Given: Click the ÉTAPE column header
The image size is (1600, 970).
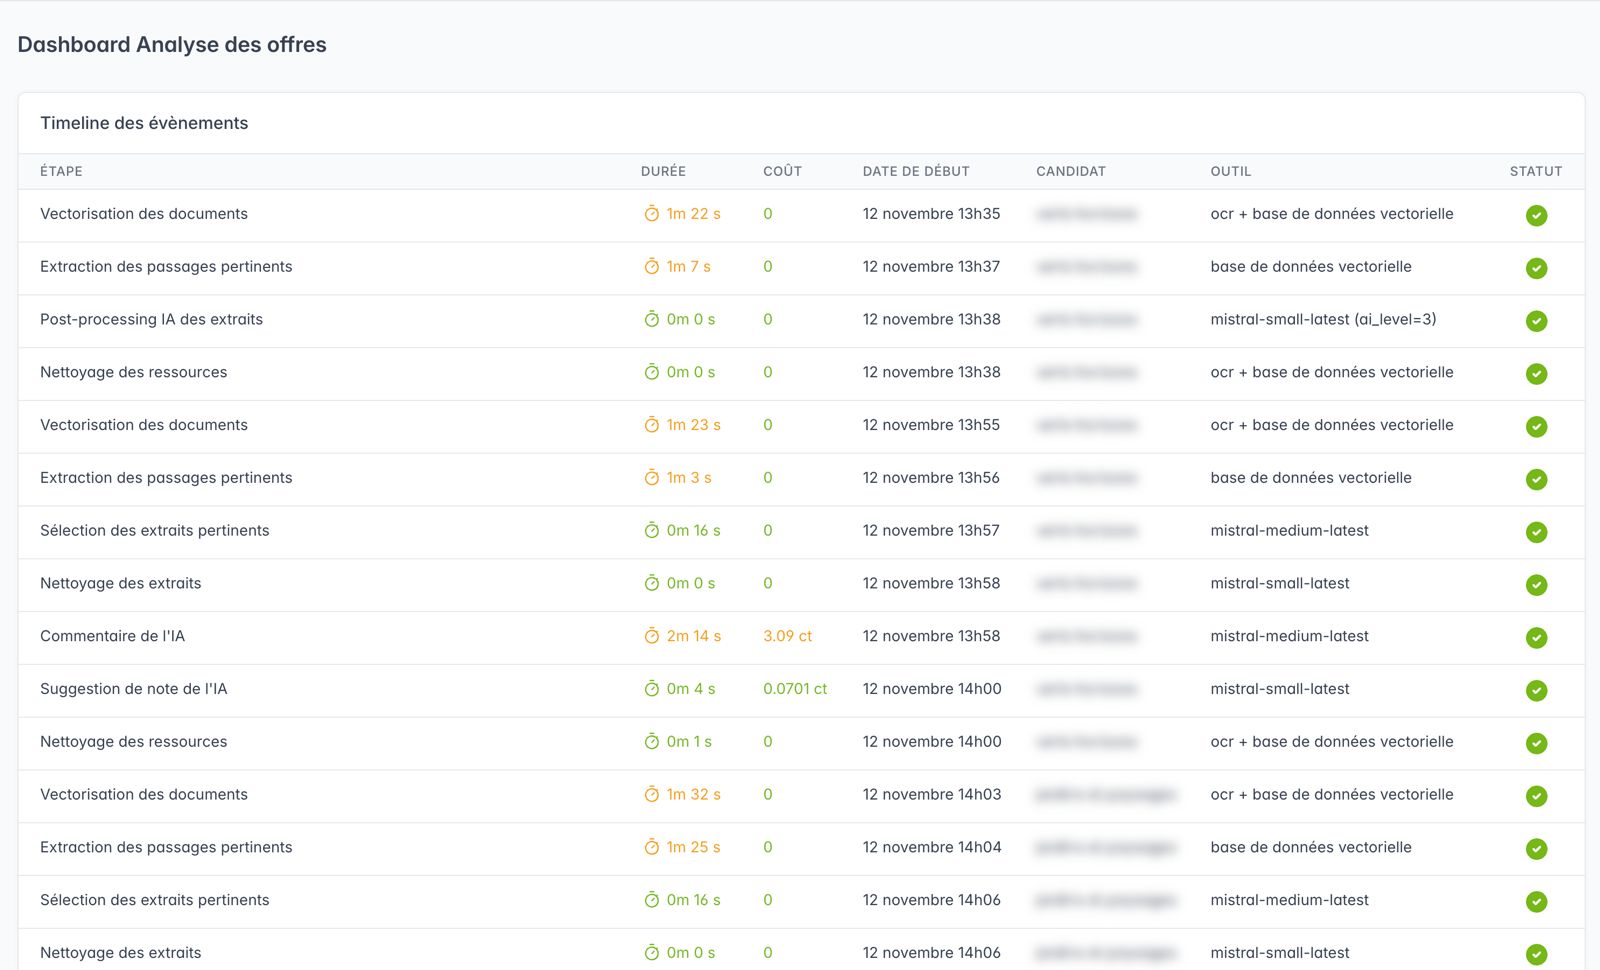Looking at the screenshot, I should coord(61,171).
